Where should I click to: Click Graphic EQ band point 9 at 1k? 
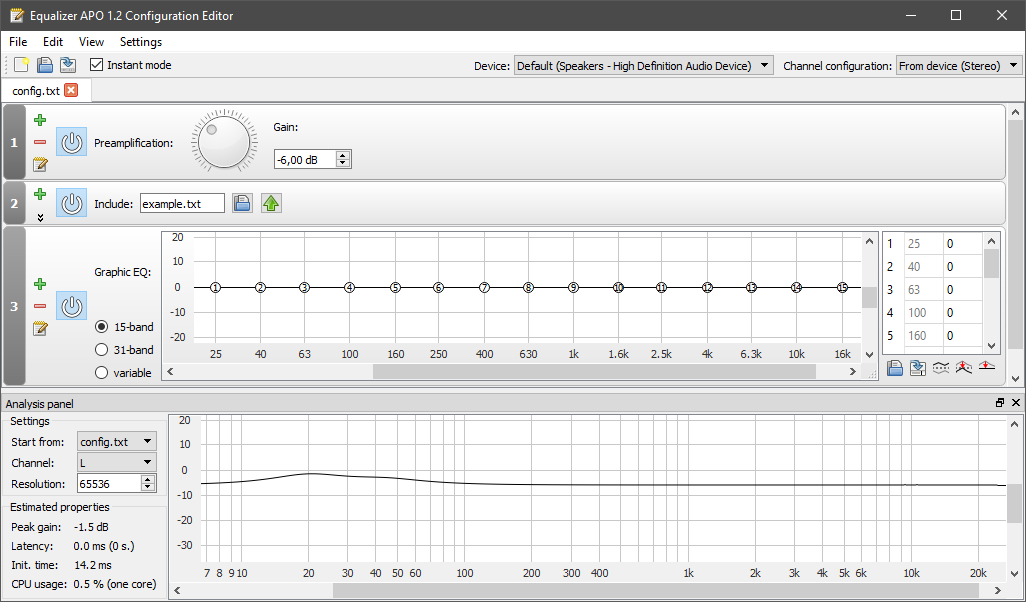(x=573, y=287)
